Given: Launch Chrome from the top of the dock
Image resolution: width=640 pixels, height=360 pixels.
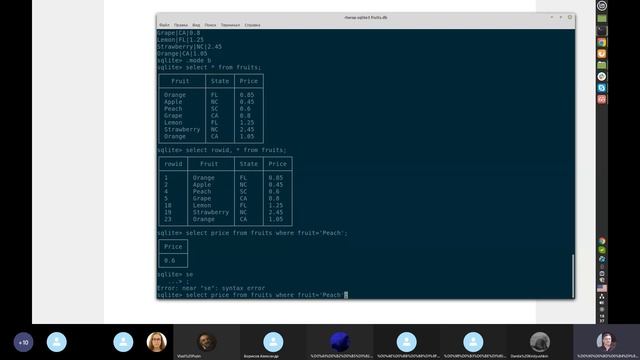Looking at the screenshot, I should coord(602,42).
